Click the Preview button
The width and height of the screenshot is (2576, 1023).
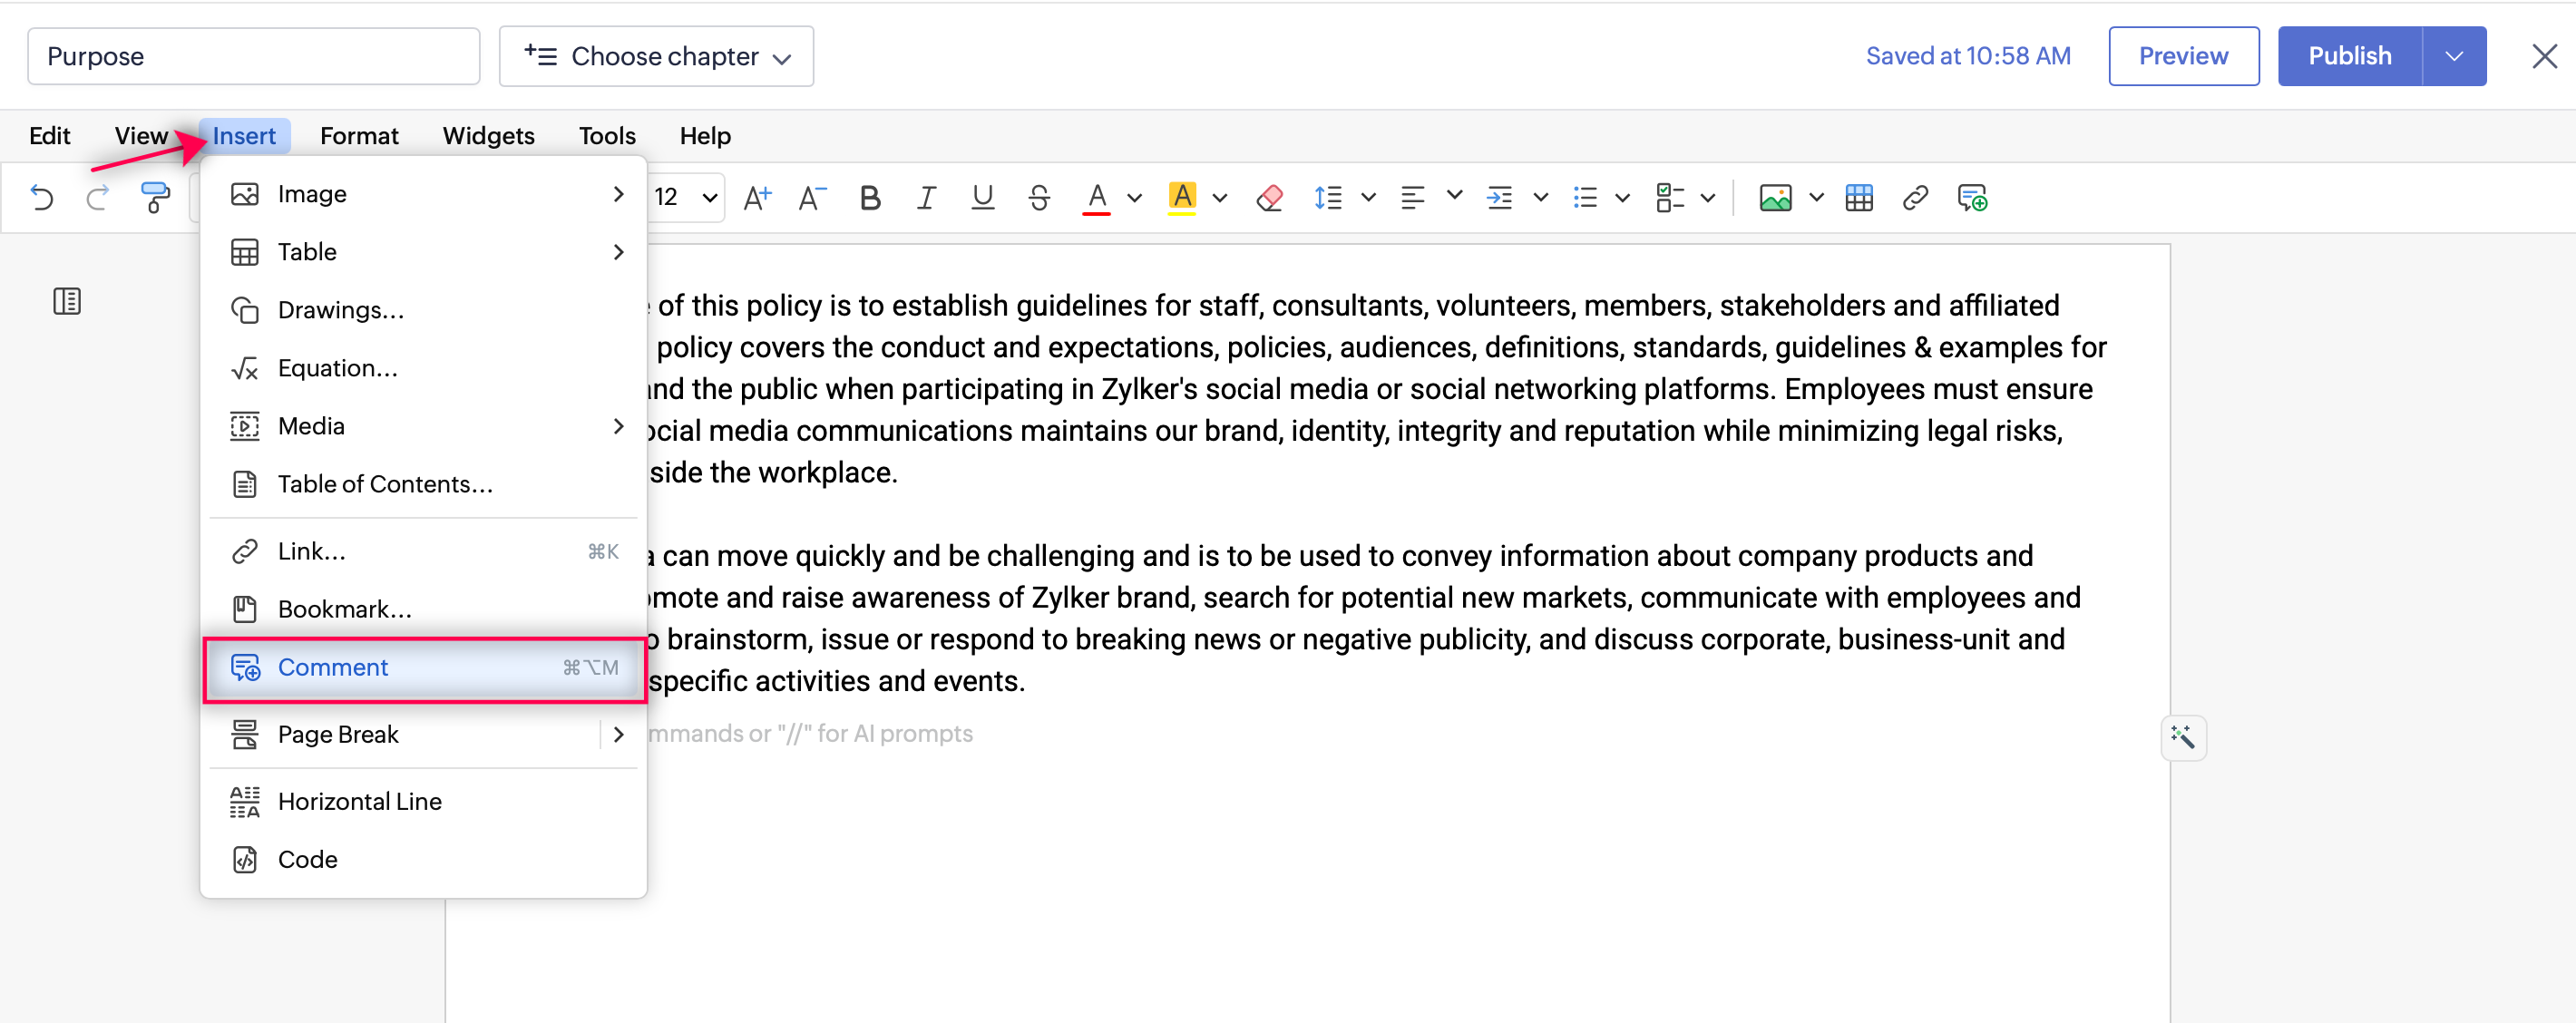2182,56
